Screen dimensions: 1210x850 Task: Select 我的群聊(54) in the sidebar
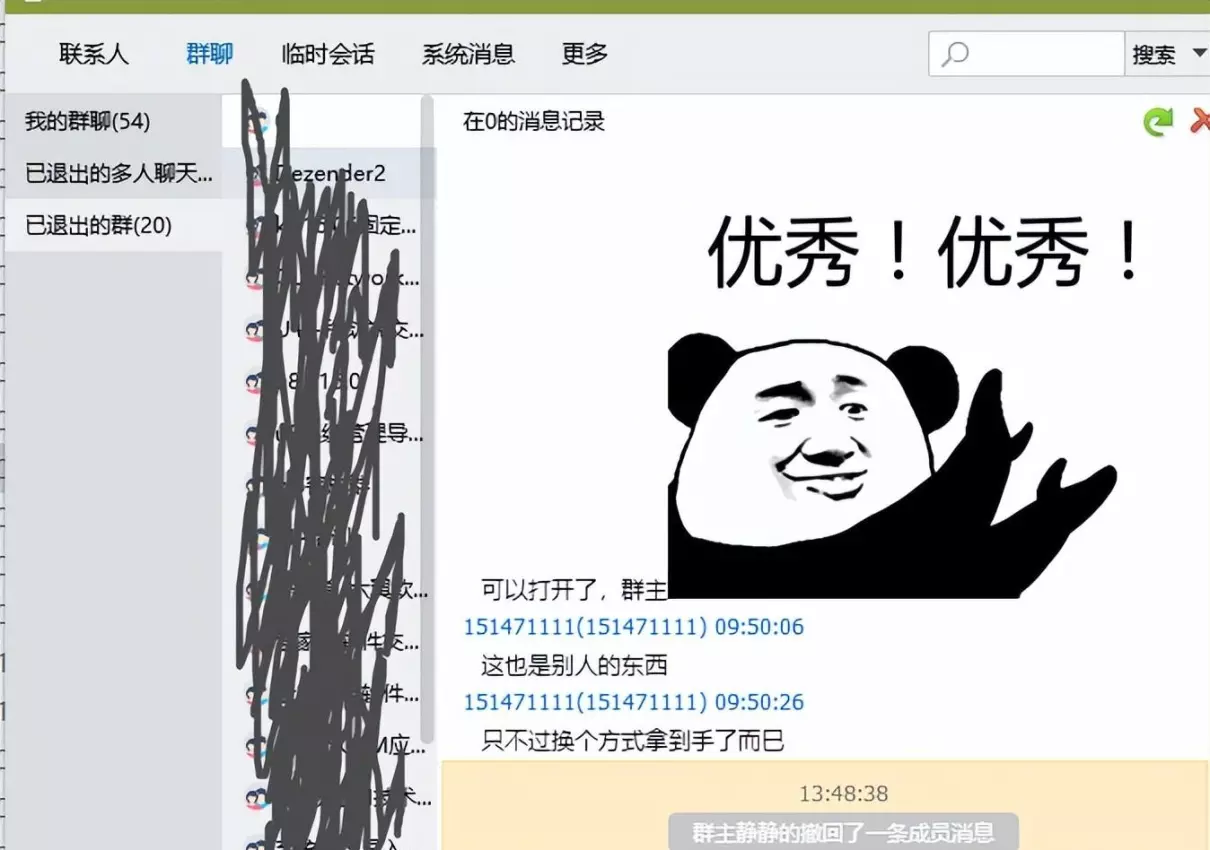[113, 121]
